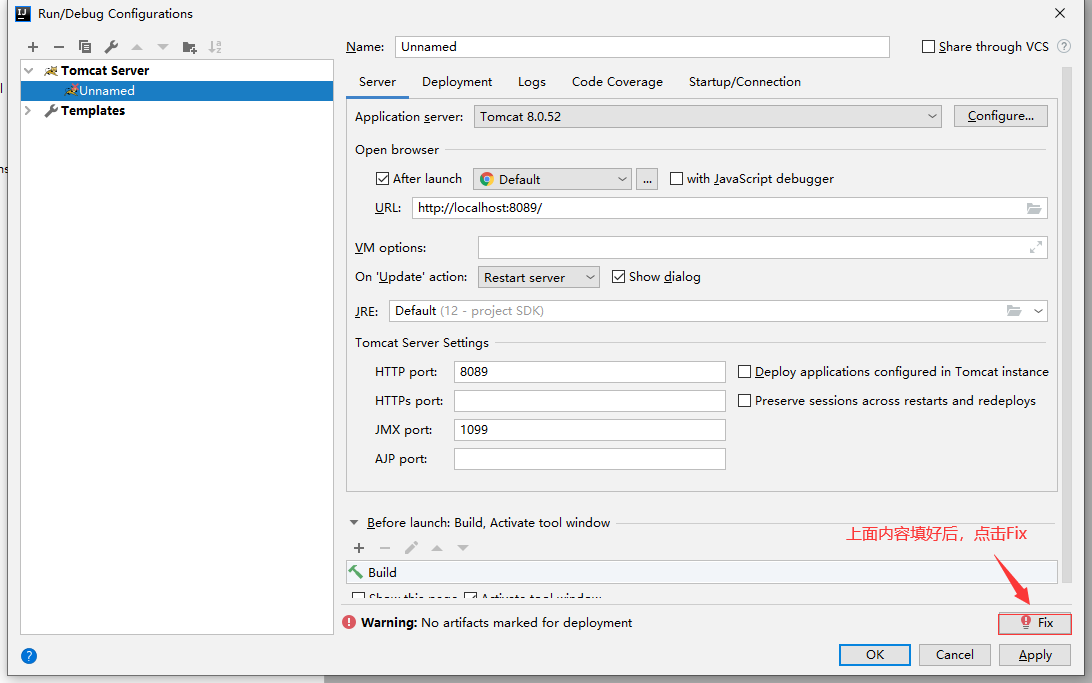The image size is (1092, 683).
Task: Click Fix button
Action: pyautogui.click(x=1035, y=622)
